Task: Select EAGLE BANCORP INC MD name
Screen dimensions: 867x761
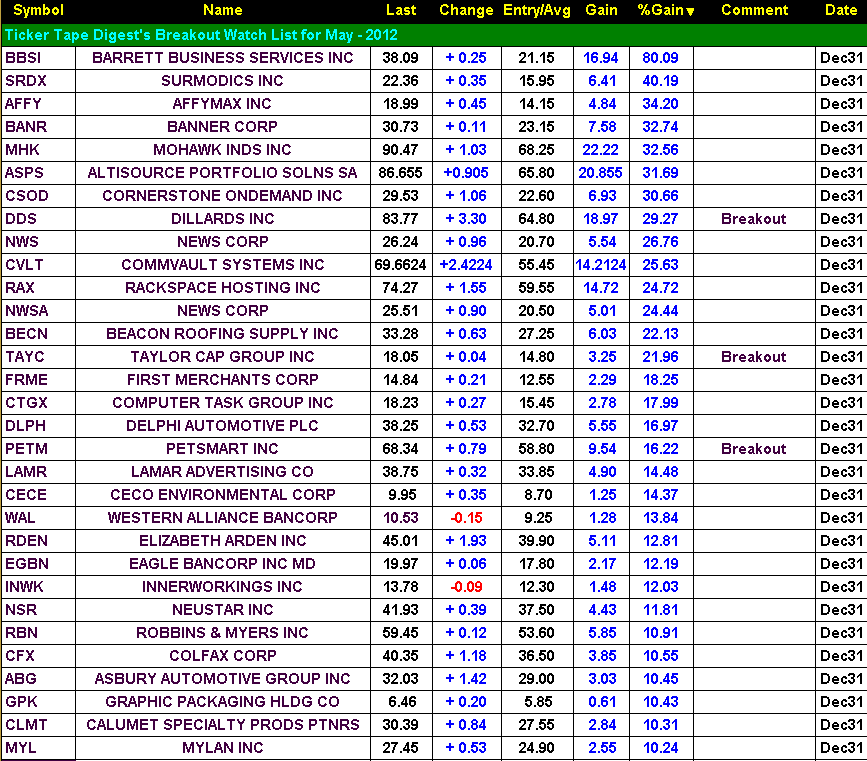Action: [x=222, y=564]
